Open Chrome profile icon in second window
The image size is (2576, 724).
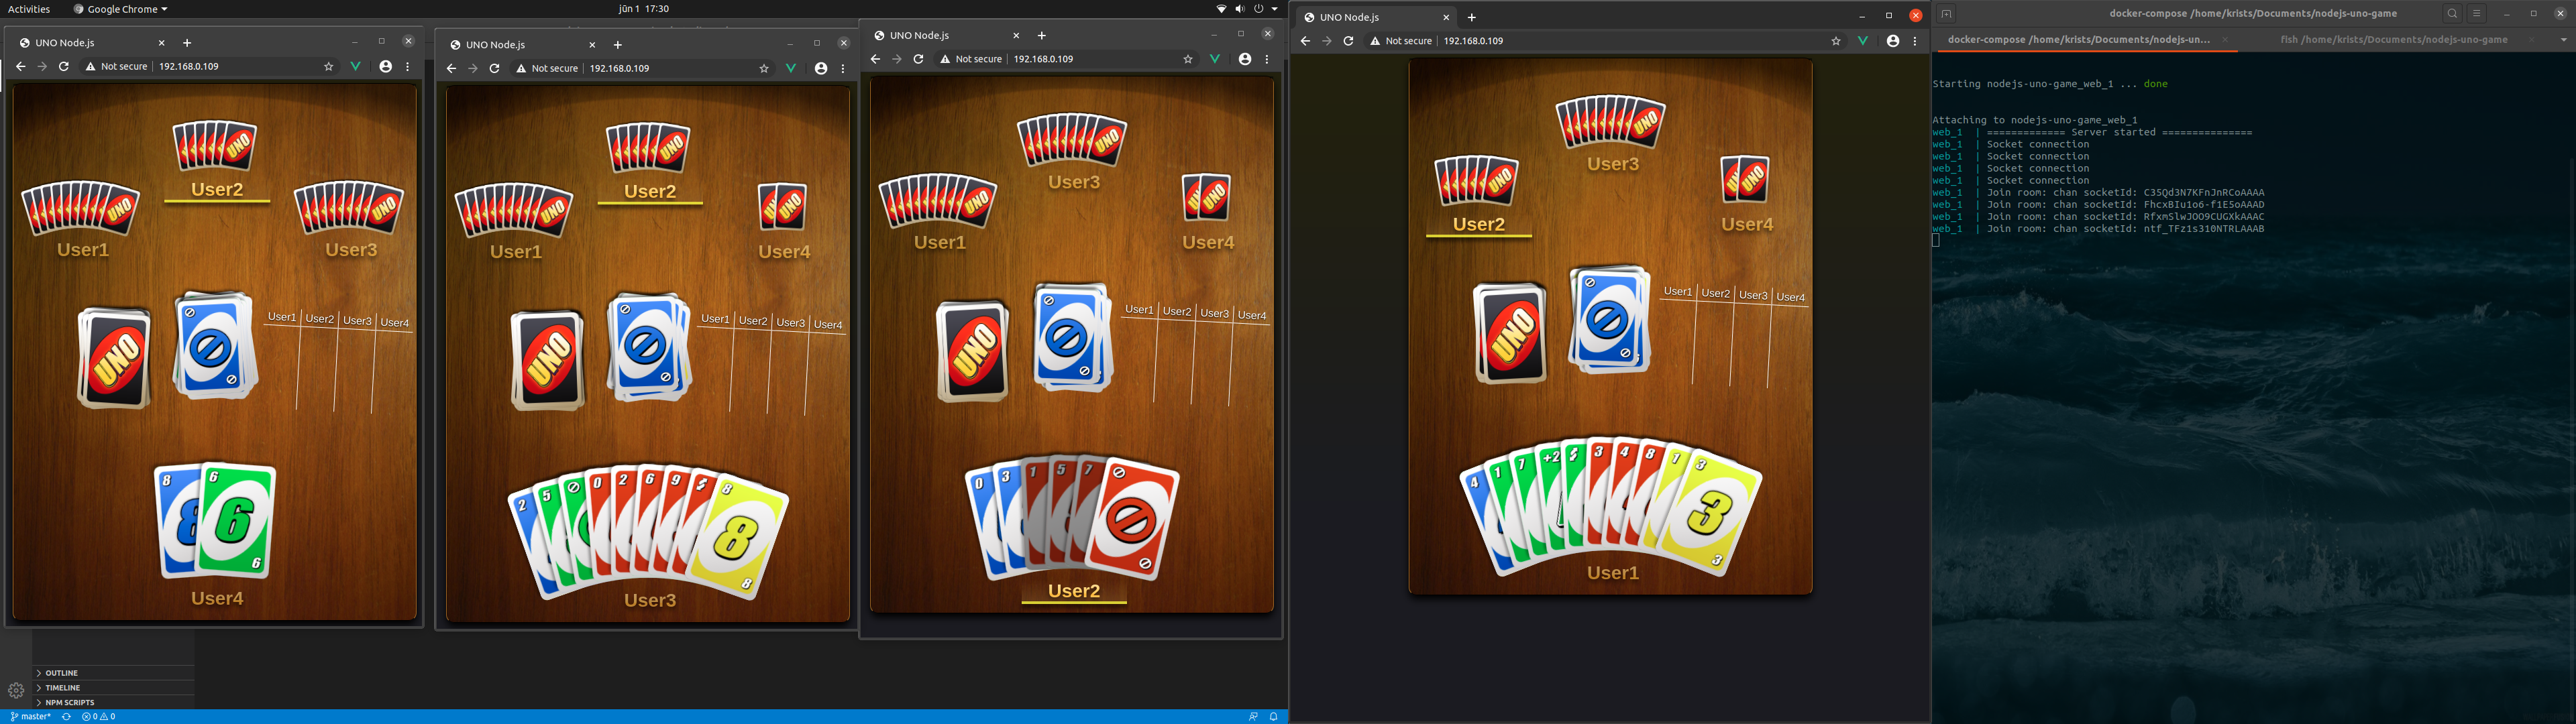(x=821, y=69)
